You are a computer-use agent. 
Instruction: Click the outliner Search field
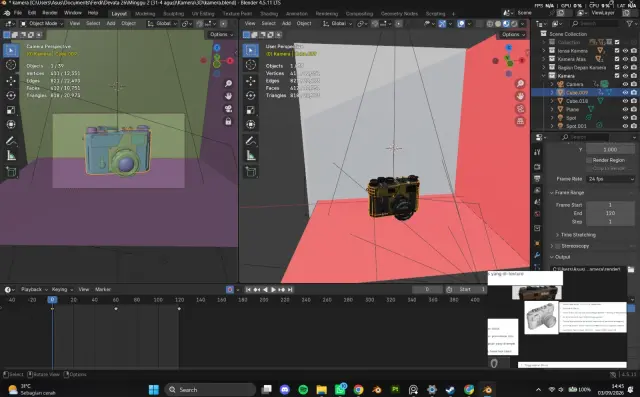pyautogui.click(x=594, y=24)
